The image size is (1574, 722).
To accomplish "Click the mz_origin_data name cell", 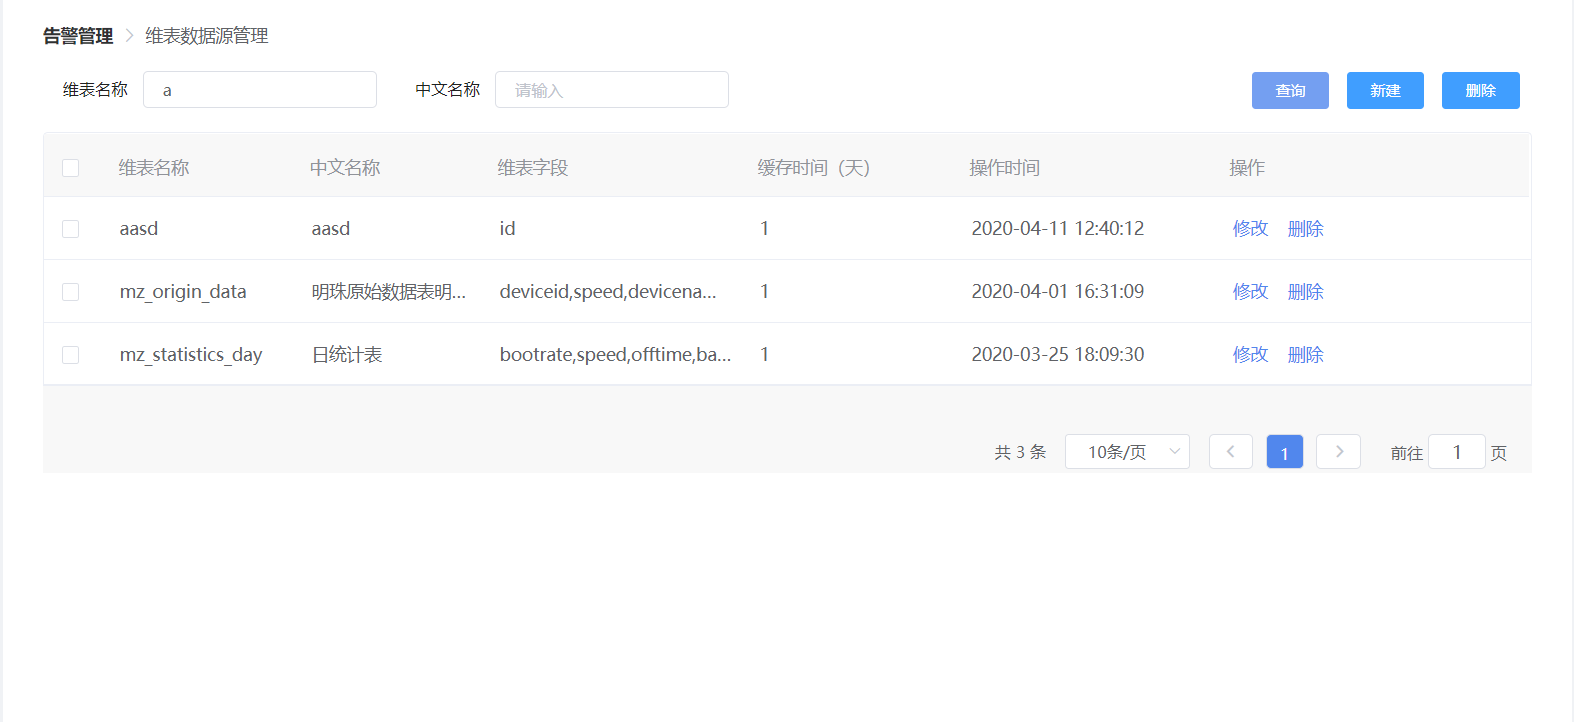I will click(x=183, y=292).
